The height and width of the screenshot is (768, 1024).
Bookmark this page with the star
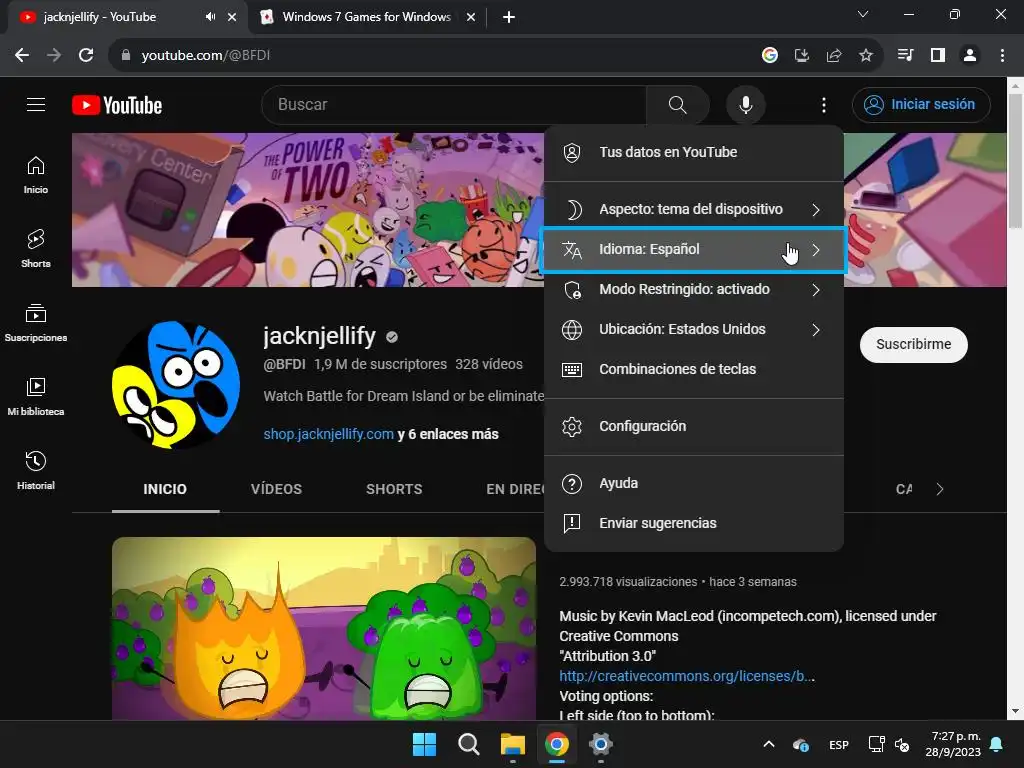[865, 56]
